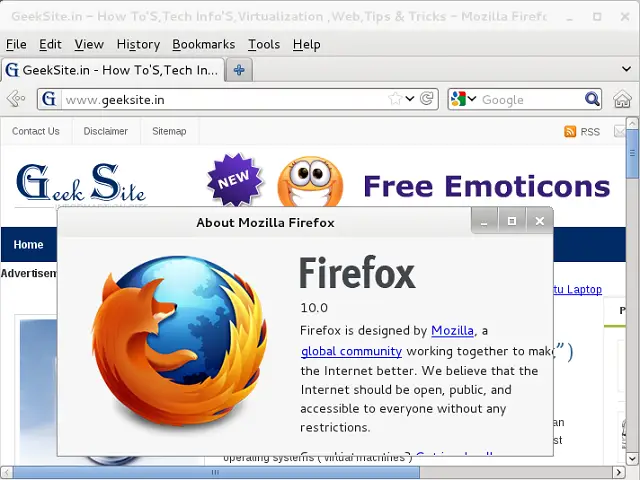This screenshot has height=480, width=640.
Task: Click the Sitemap link
Action: pos(169,131)
